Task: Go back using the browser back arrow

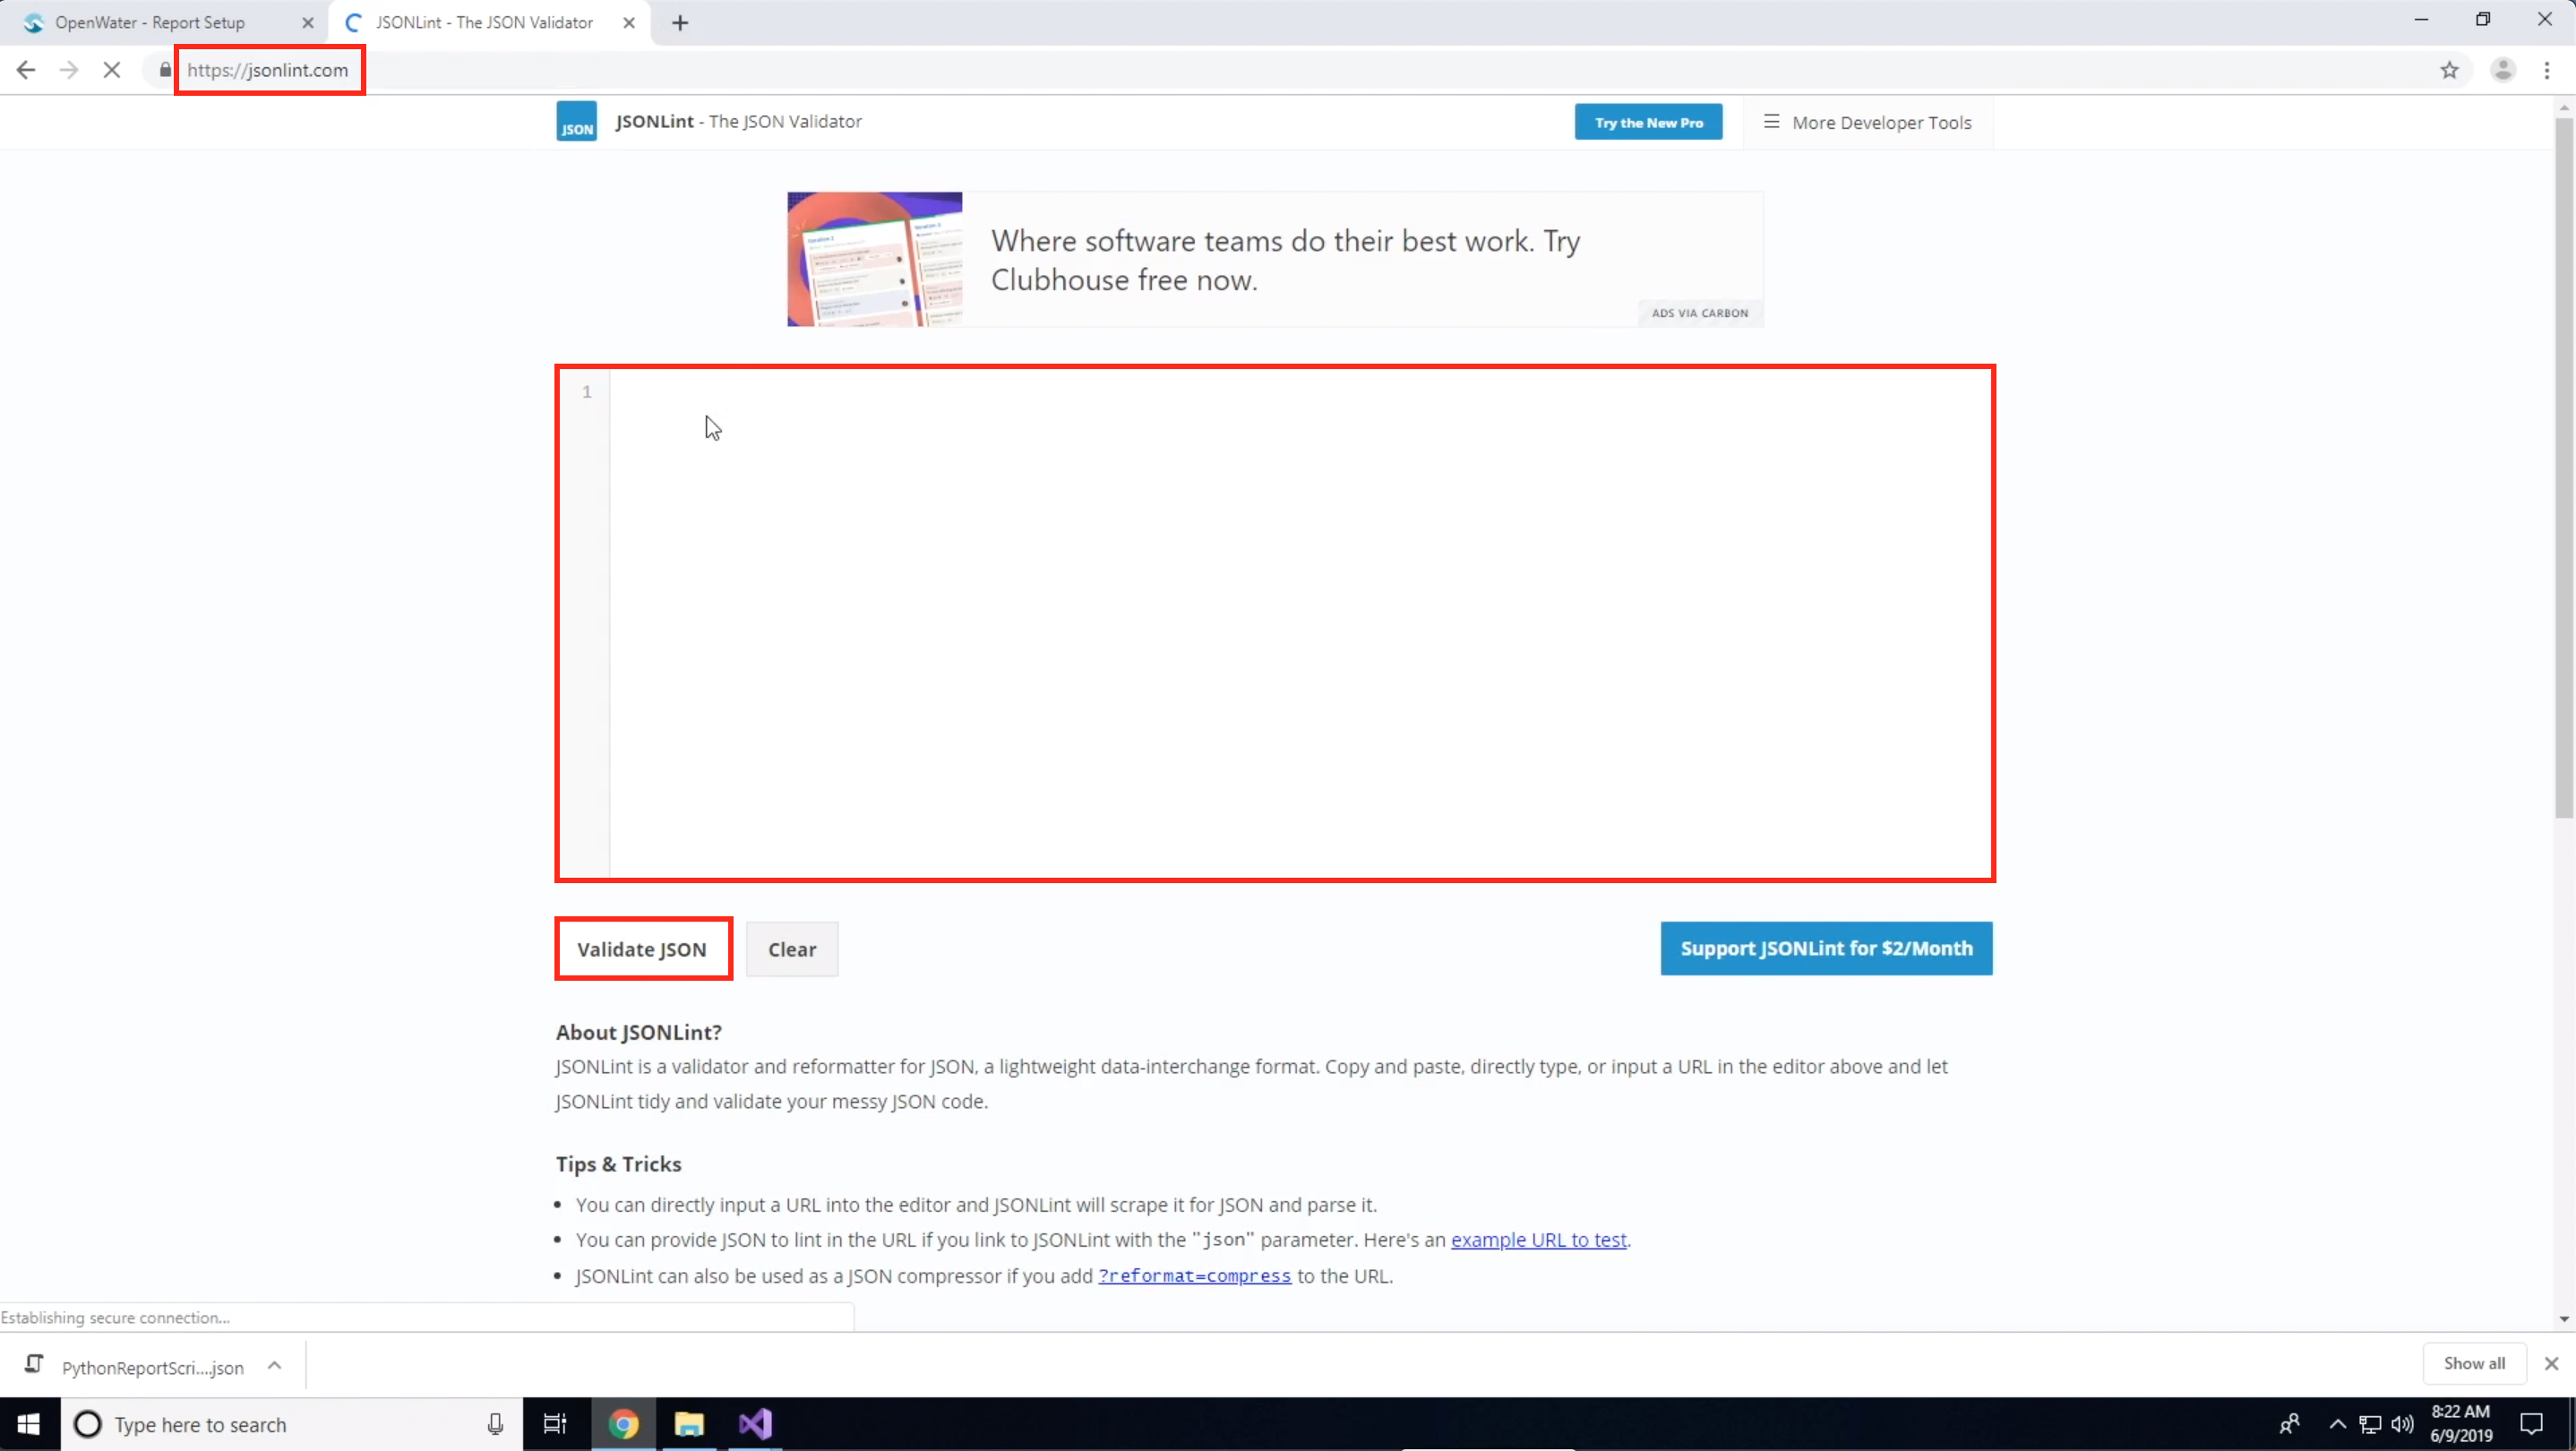Action: pos(26,70)
